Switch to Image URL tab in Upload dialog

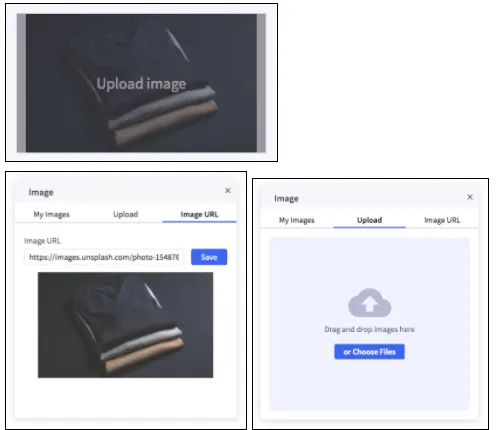[442, 220]
